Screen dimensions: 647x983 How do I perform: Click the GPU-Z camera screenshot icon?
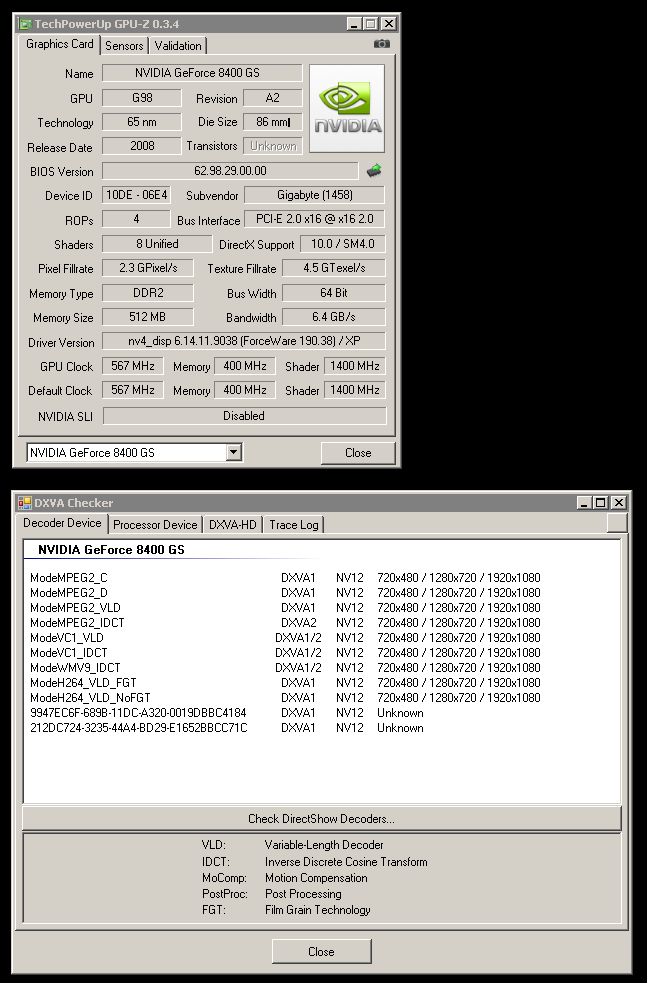click(x=381, y=44)
